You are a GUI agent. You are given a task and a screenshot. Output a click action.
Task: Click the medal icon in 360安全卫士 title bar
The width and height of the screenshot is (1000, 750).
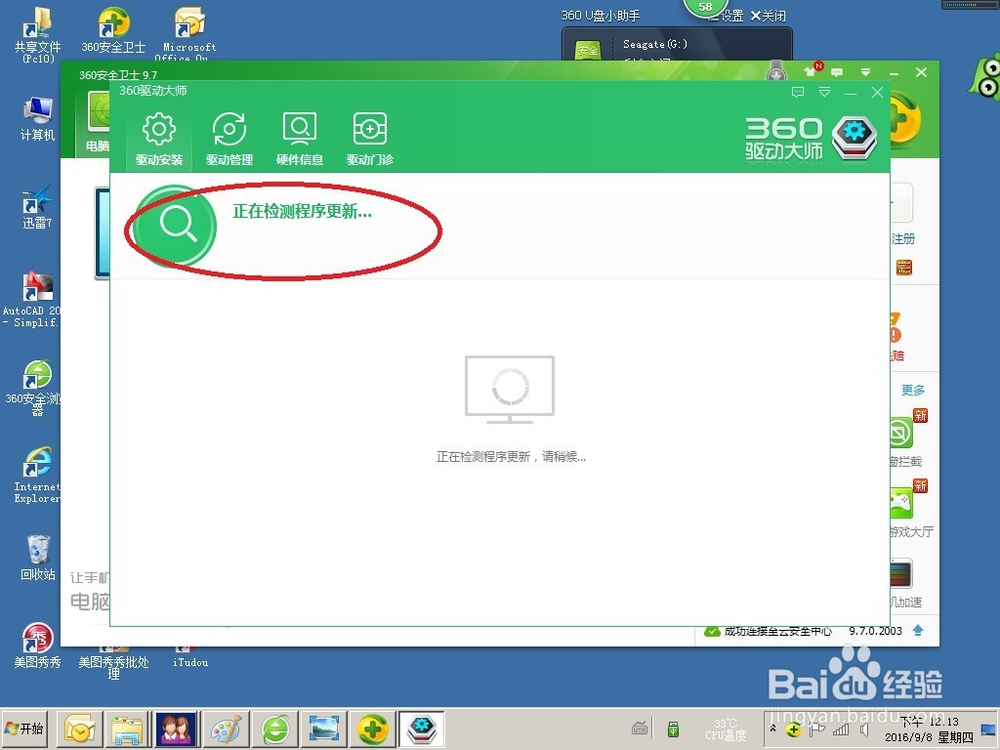tap(776, 71)
